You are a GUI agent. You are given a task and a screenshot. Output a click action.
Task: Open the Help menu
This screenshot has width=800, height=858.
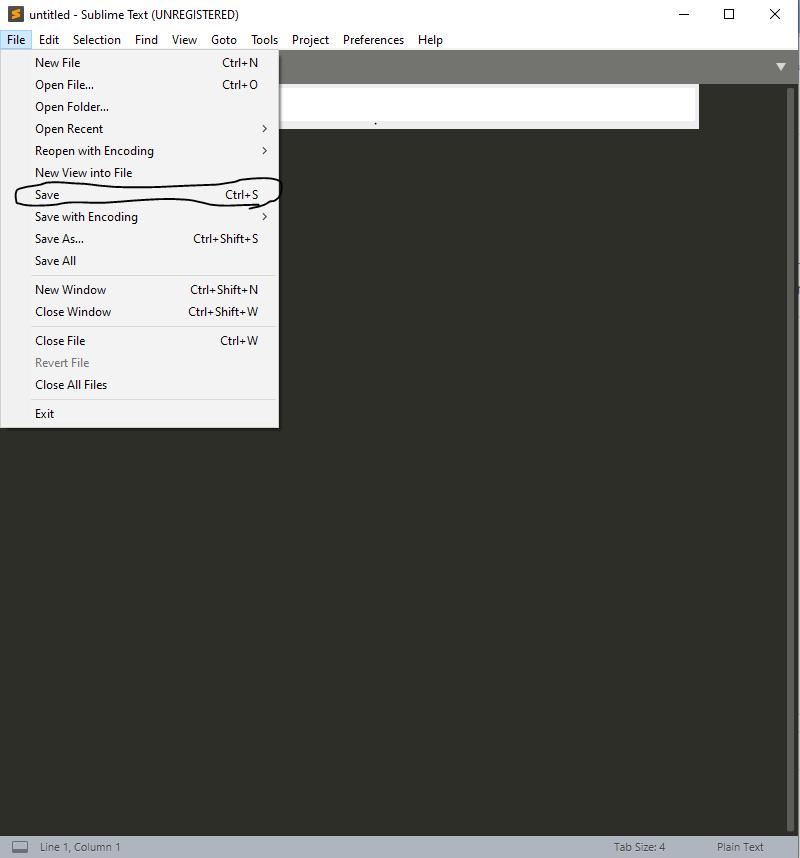click(x=430, y=40)
